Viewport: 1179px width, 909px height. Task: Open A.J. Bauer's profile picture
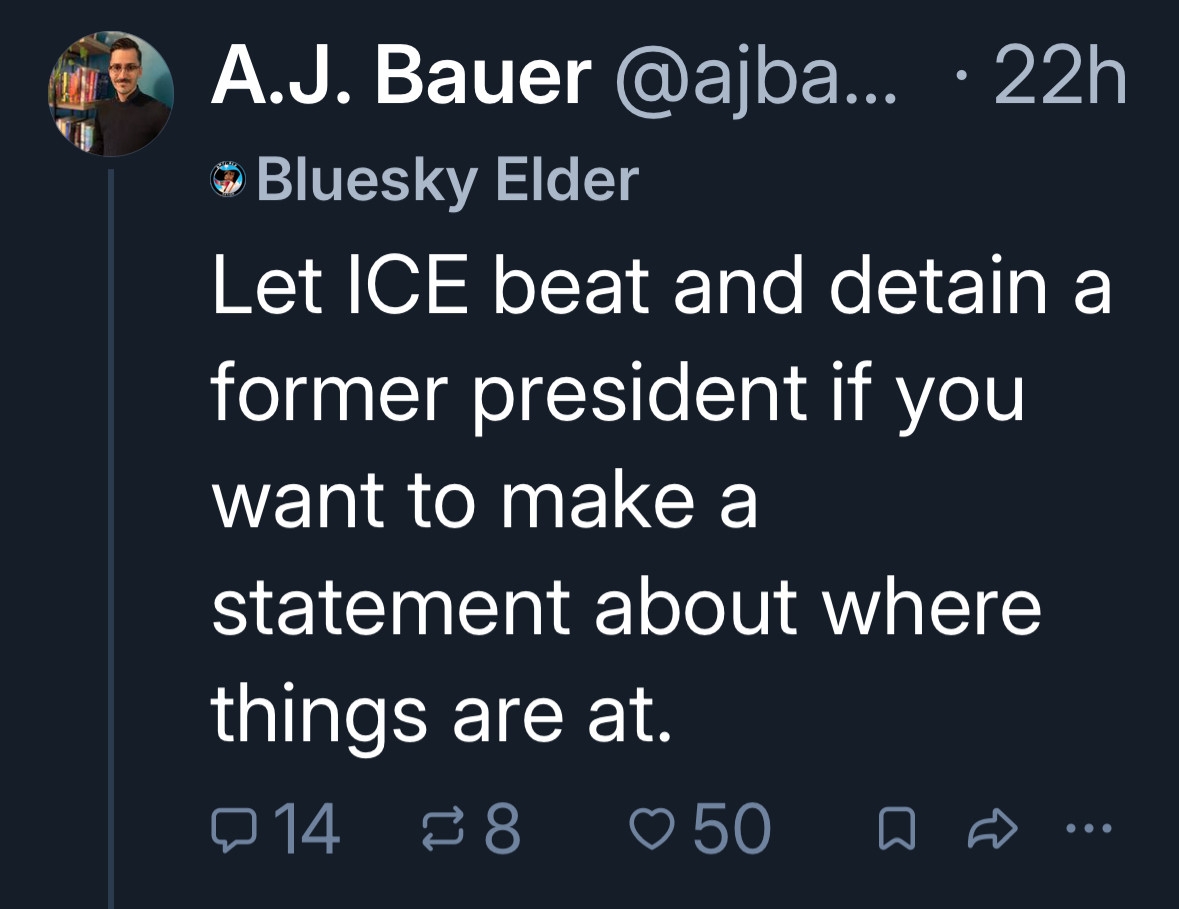(111, 93)
